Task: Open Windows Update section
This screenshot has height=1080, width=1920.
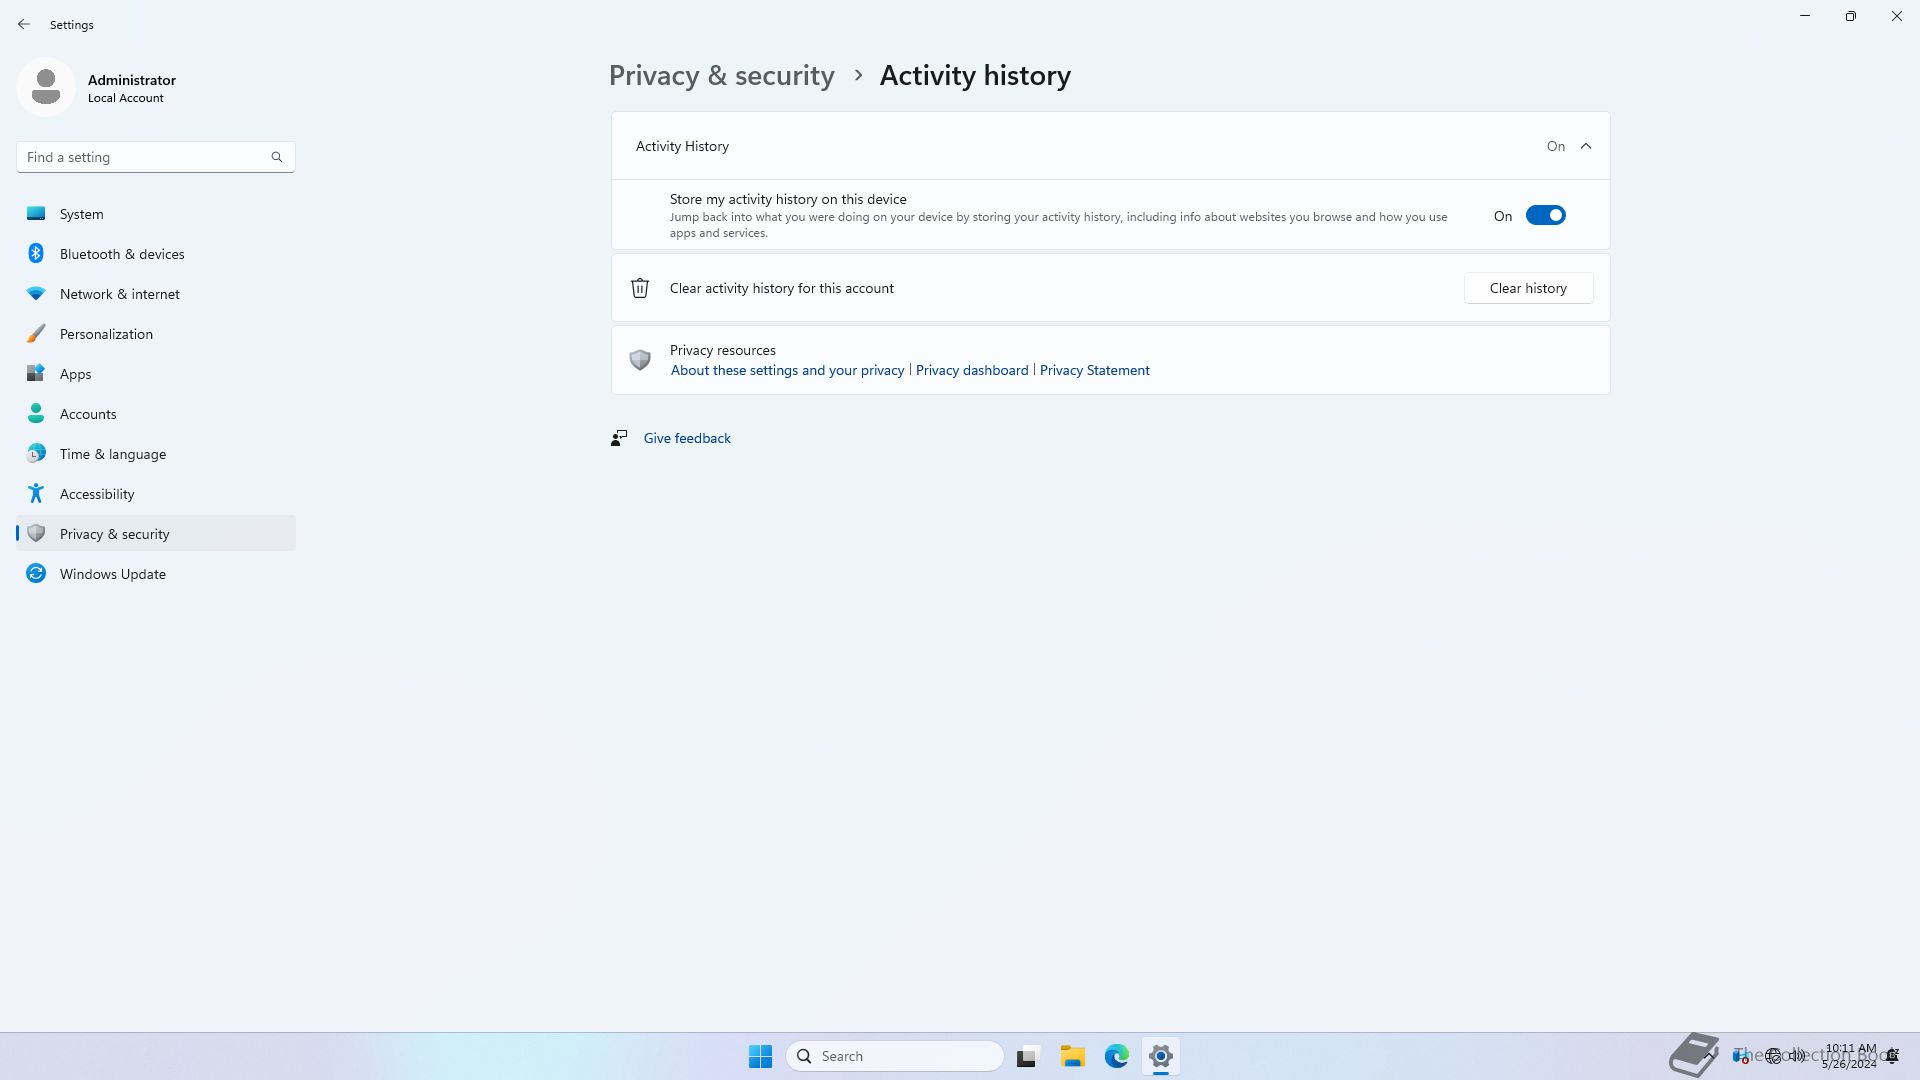Action: pyautogui.click(x=112, y=574)
